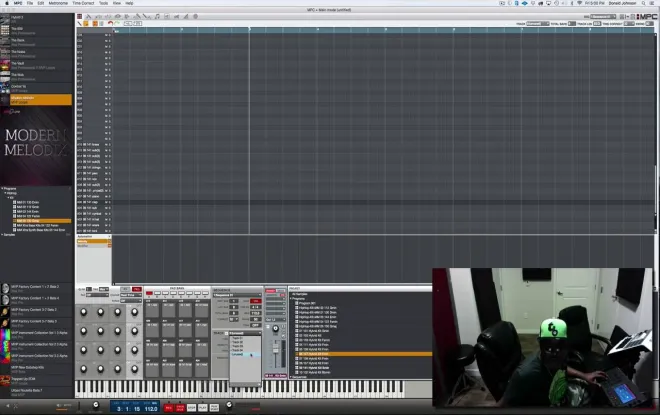Open the View menu
This screenshot has width=660, height=415.
pyautogui.click(x=117, y=3)
